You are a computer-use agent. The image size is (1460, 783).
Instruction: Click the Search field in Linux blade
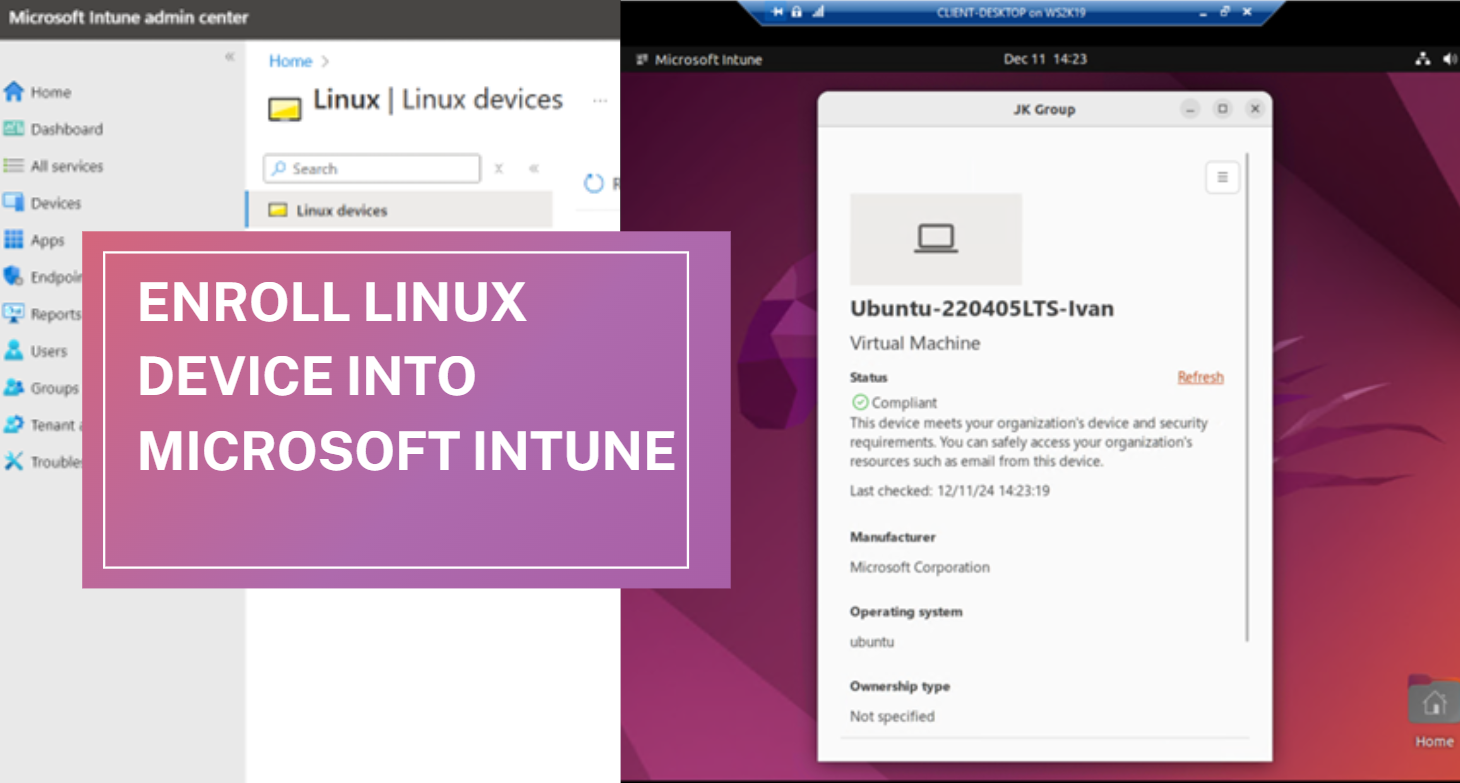[372, 168]
